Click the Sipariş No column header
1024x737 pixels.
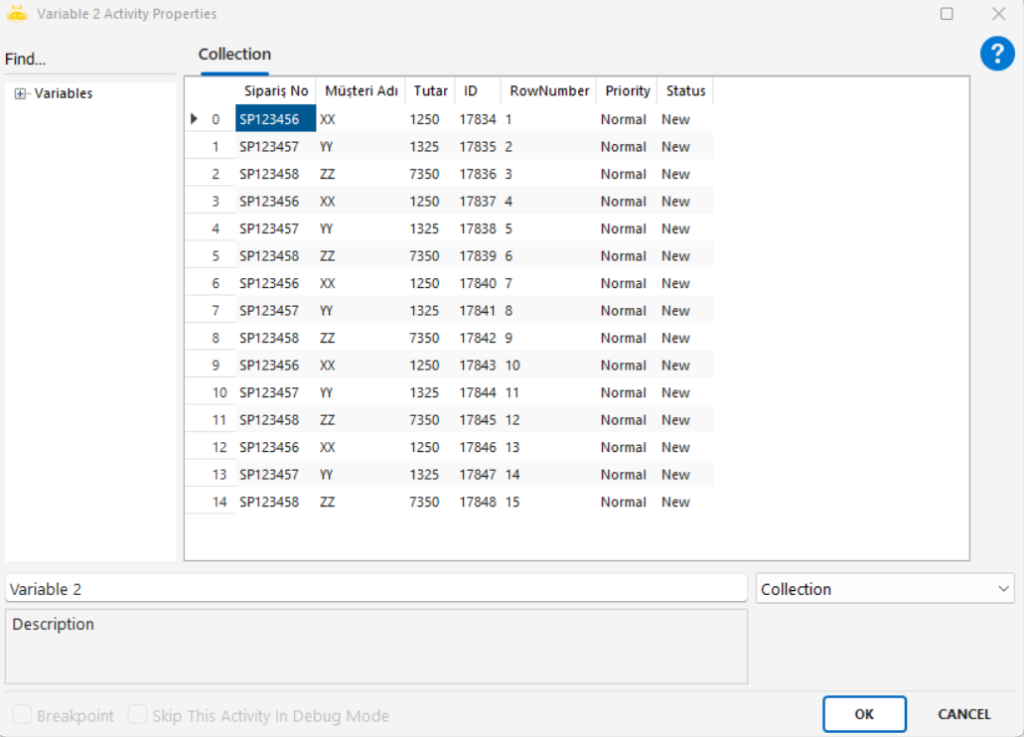click(276, 91)
